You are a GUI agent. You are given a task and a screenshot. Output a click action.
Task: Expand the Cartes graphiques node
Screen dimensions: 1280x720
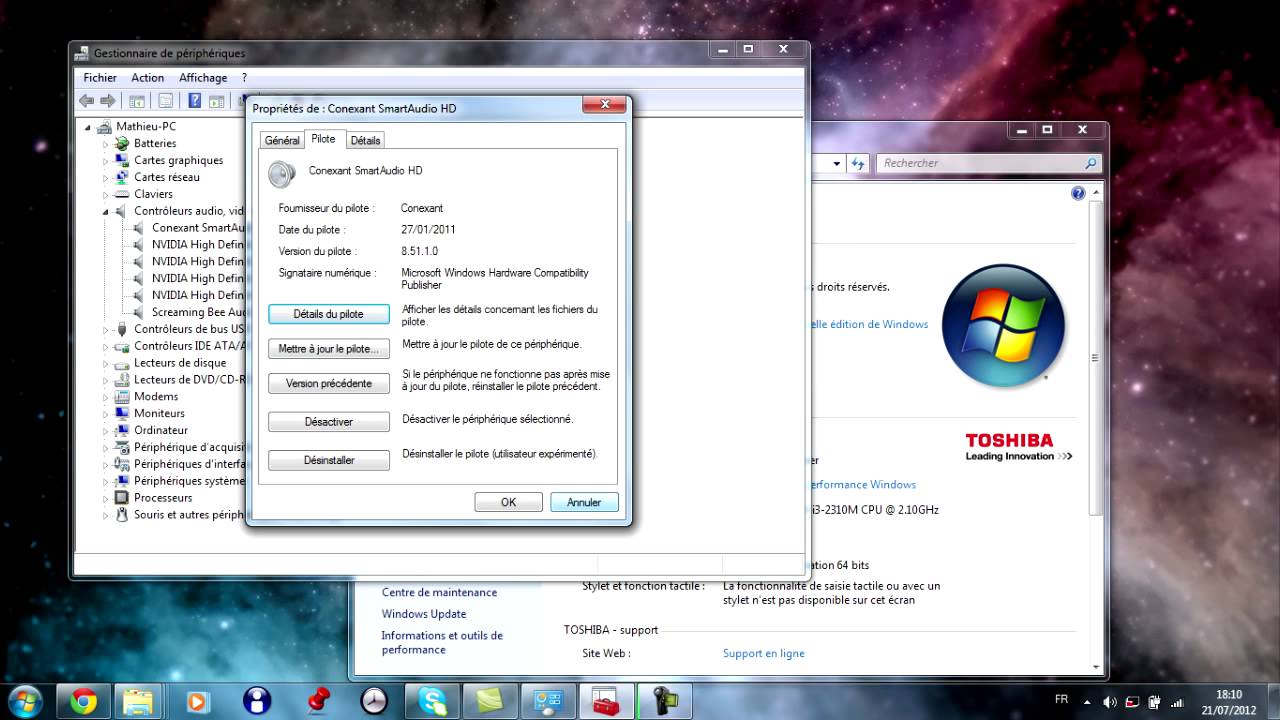105,161
